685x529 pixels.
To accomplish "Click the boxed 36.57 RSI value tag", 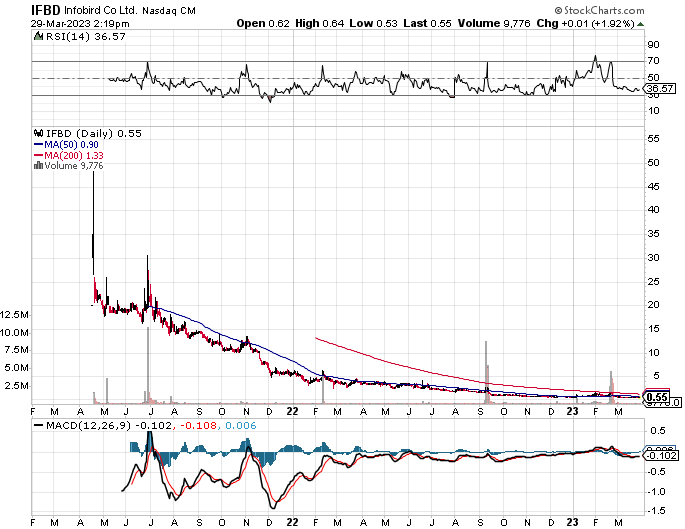I will tap(660, 88).
